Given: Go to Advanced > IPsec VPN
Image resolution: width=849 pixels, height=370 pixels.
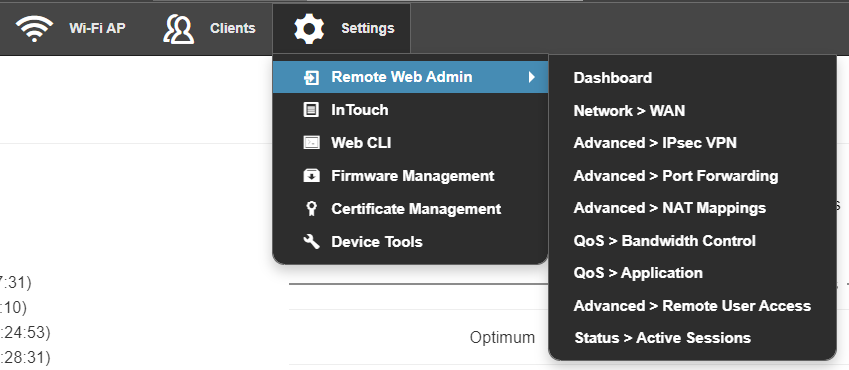Looking at the screenshot, I should click(x=655, y=143).
